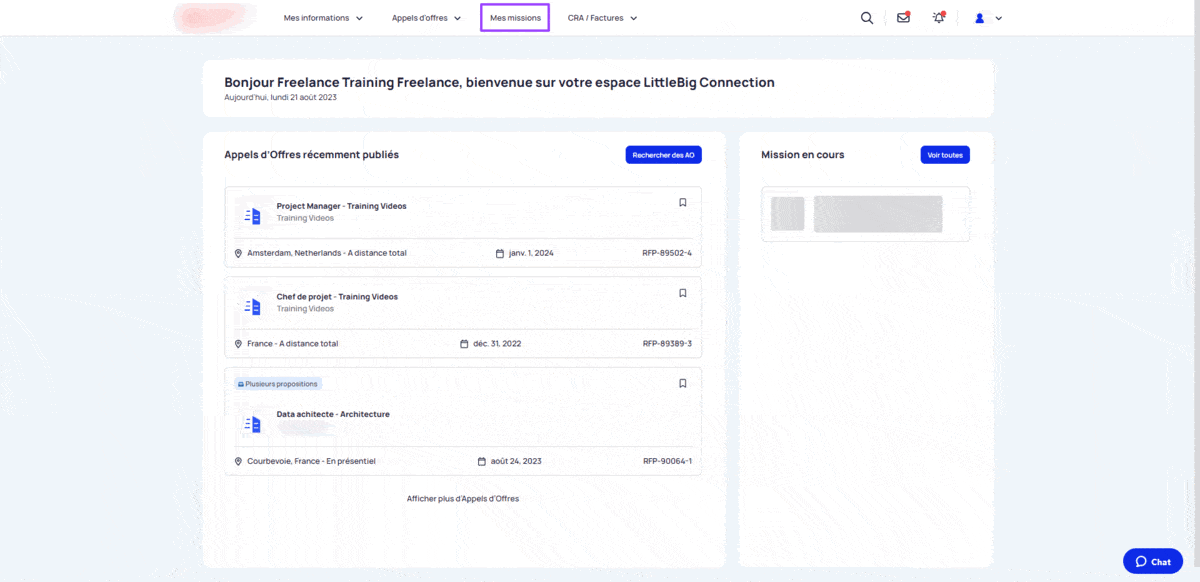The image size is (1200, 582).
Task: Click the Rechercher des AO button
Action: [x=664, y=155]
